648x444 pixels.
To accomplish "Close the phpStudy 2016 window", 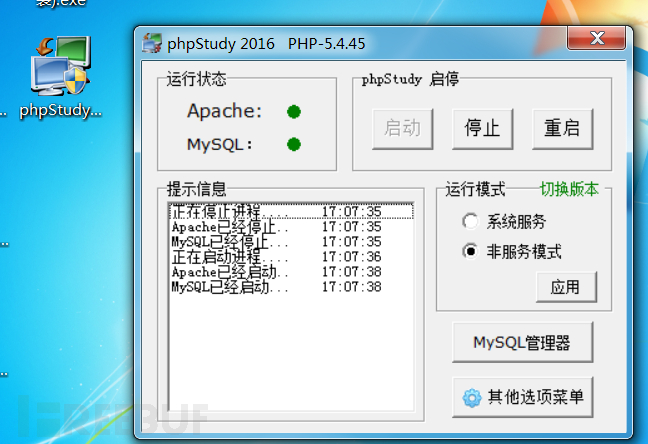I will click(596, 38).
